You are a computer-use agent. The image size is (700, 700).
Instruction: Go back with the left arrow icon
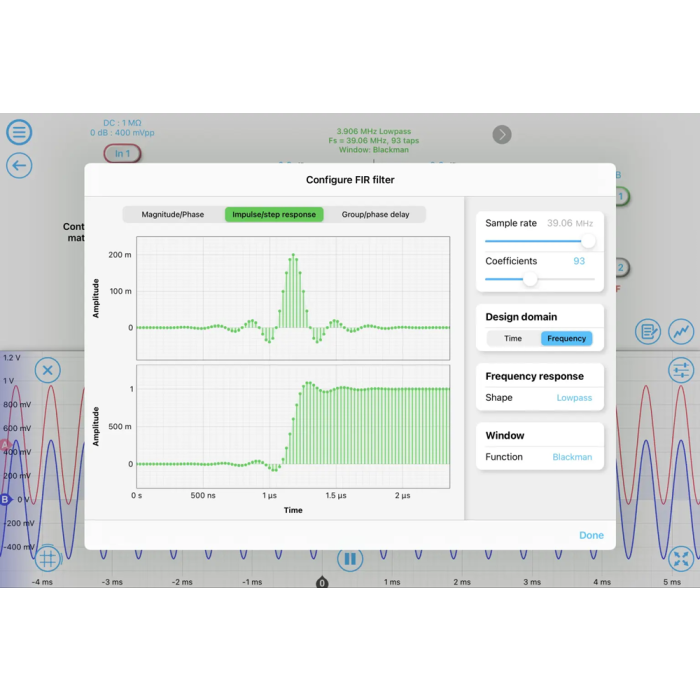pos(19,166)
